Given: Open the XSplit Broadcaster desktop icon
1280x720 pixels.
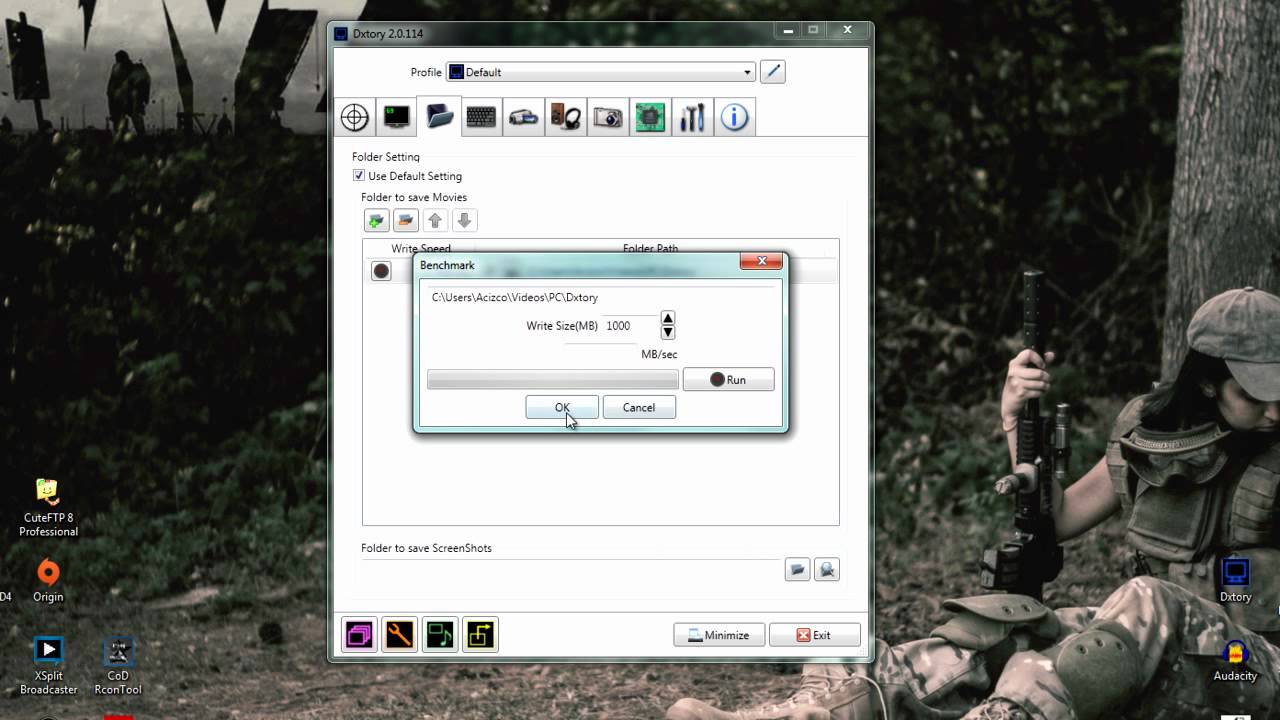Looking at the screenshot, I should (48, 666).
